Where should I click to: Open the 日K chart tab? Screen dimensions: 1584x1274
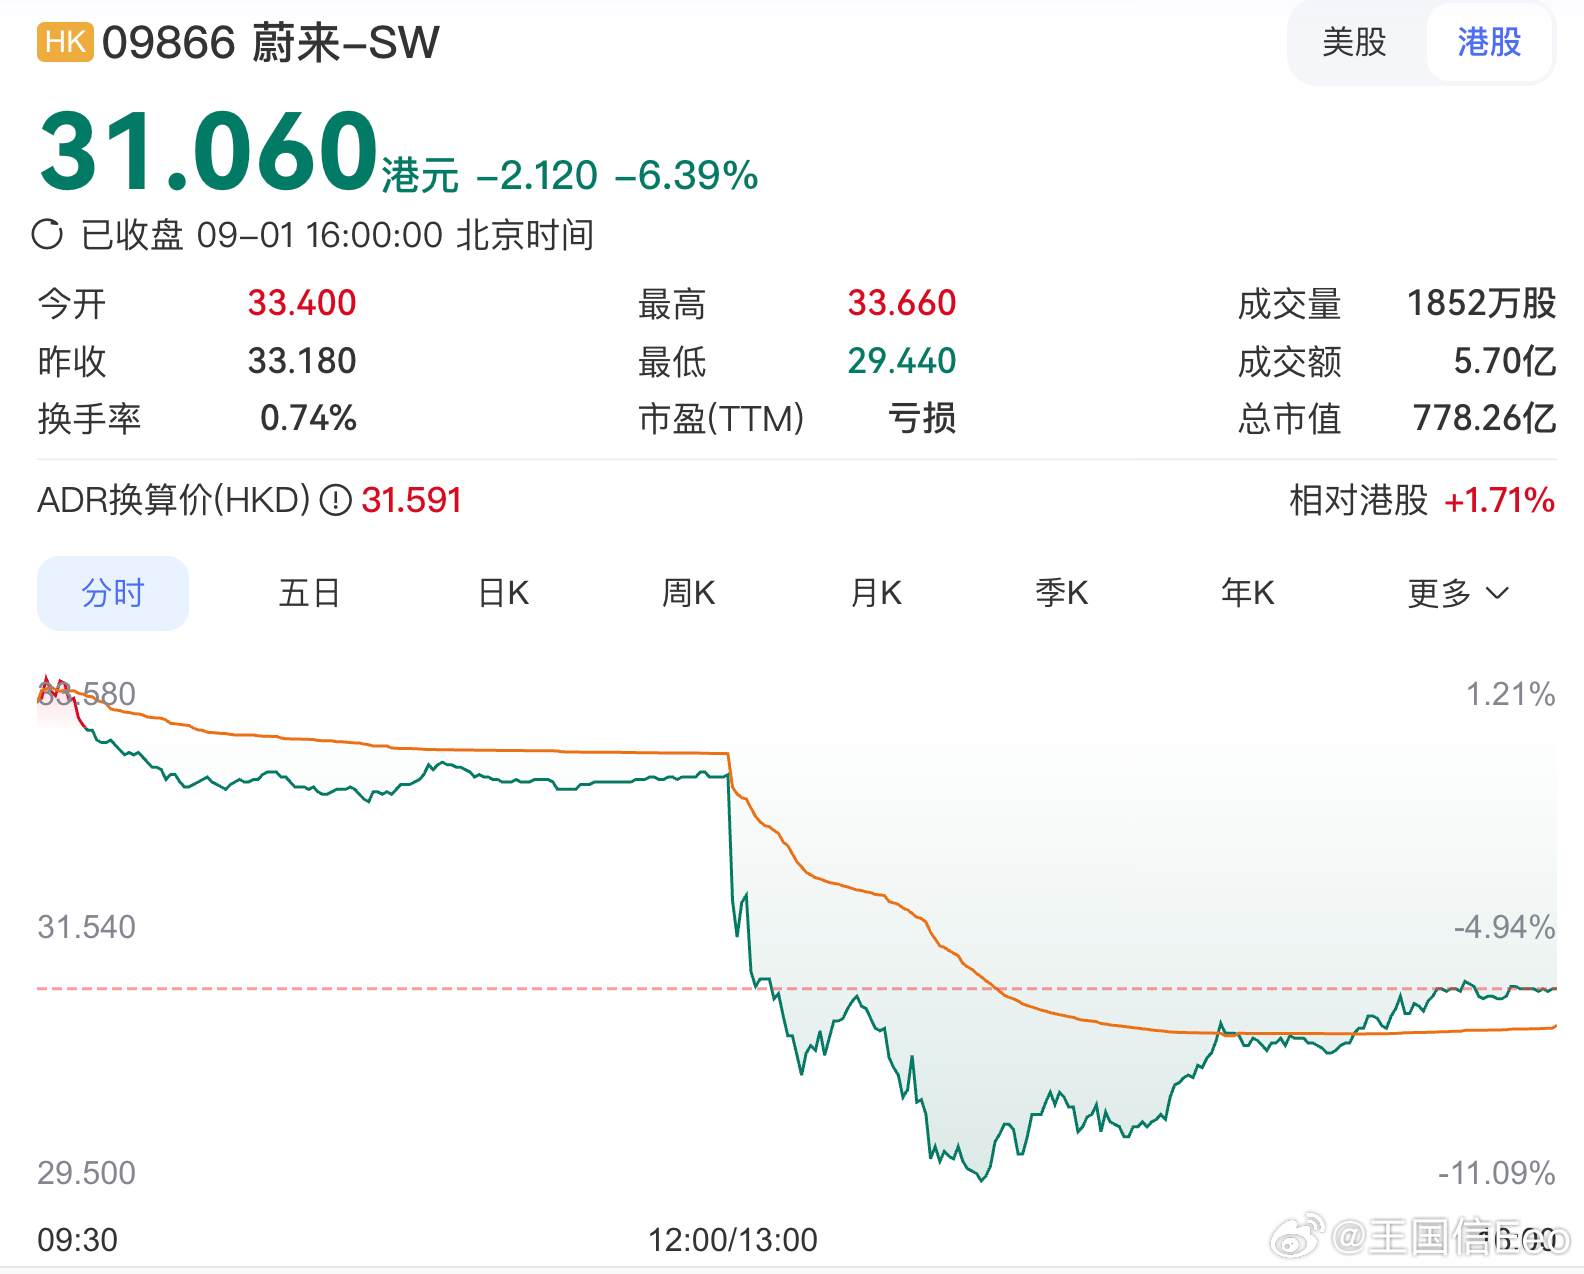click(503, 593)
